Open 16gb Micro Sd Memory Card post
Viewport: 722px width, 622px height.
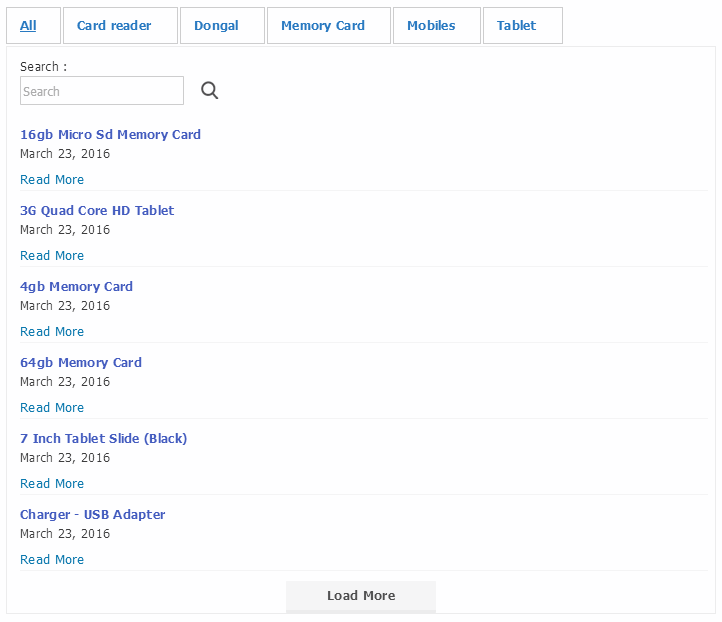coord(110,135)
